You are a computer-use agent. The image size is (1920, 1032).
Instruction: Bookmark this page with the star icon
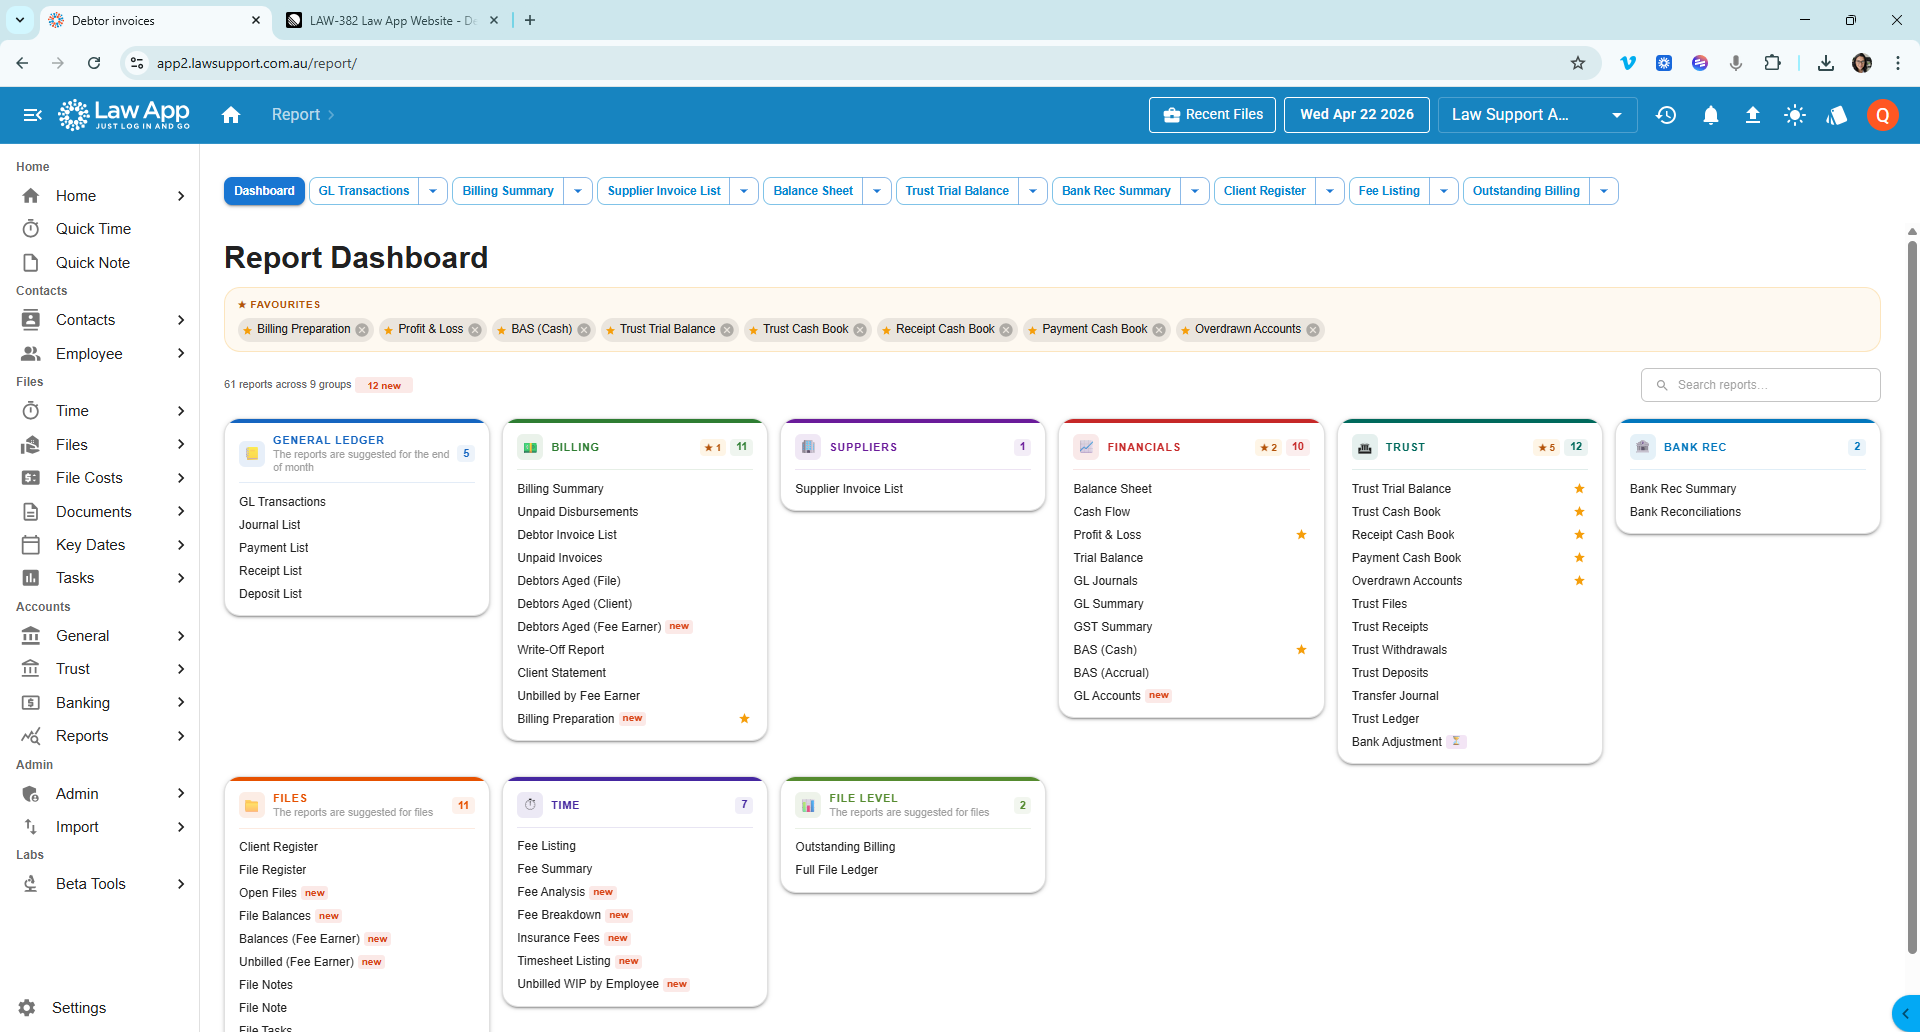pyautogui.click(x=1578, y=63)
